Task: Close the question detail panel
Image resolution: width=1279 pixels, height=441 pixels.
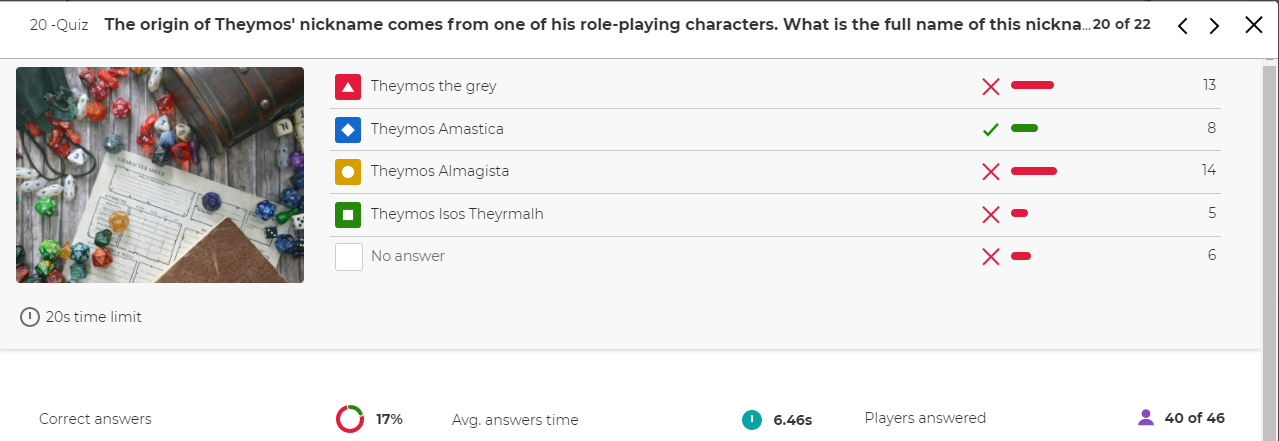Action: tap(1254, 25)
